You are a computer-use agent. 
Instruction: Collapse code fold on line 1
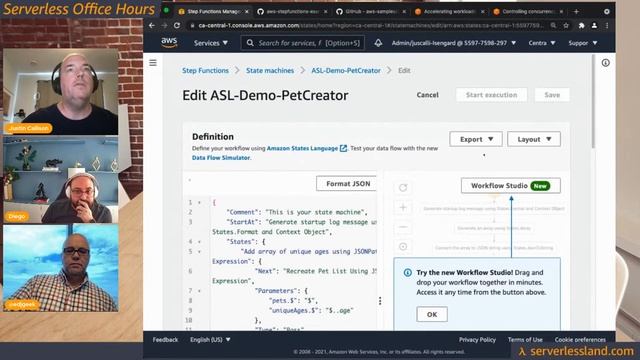[x=200, y=202]
